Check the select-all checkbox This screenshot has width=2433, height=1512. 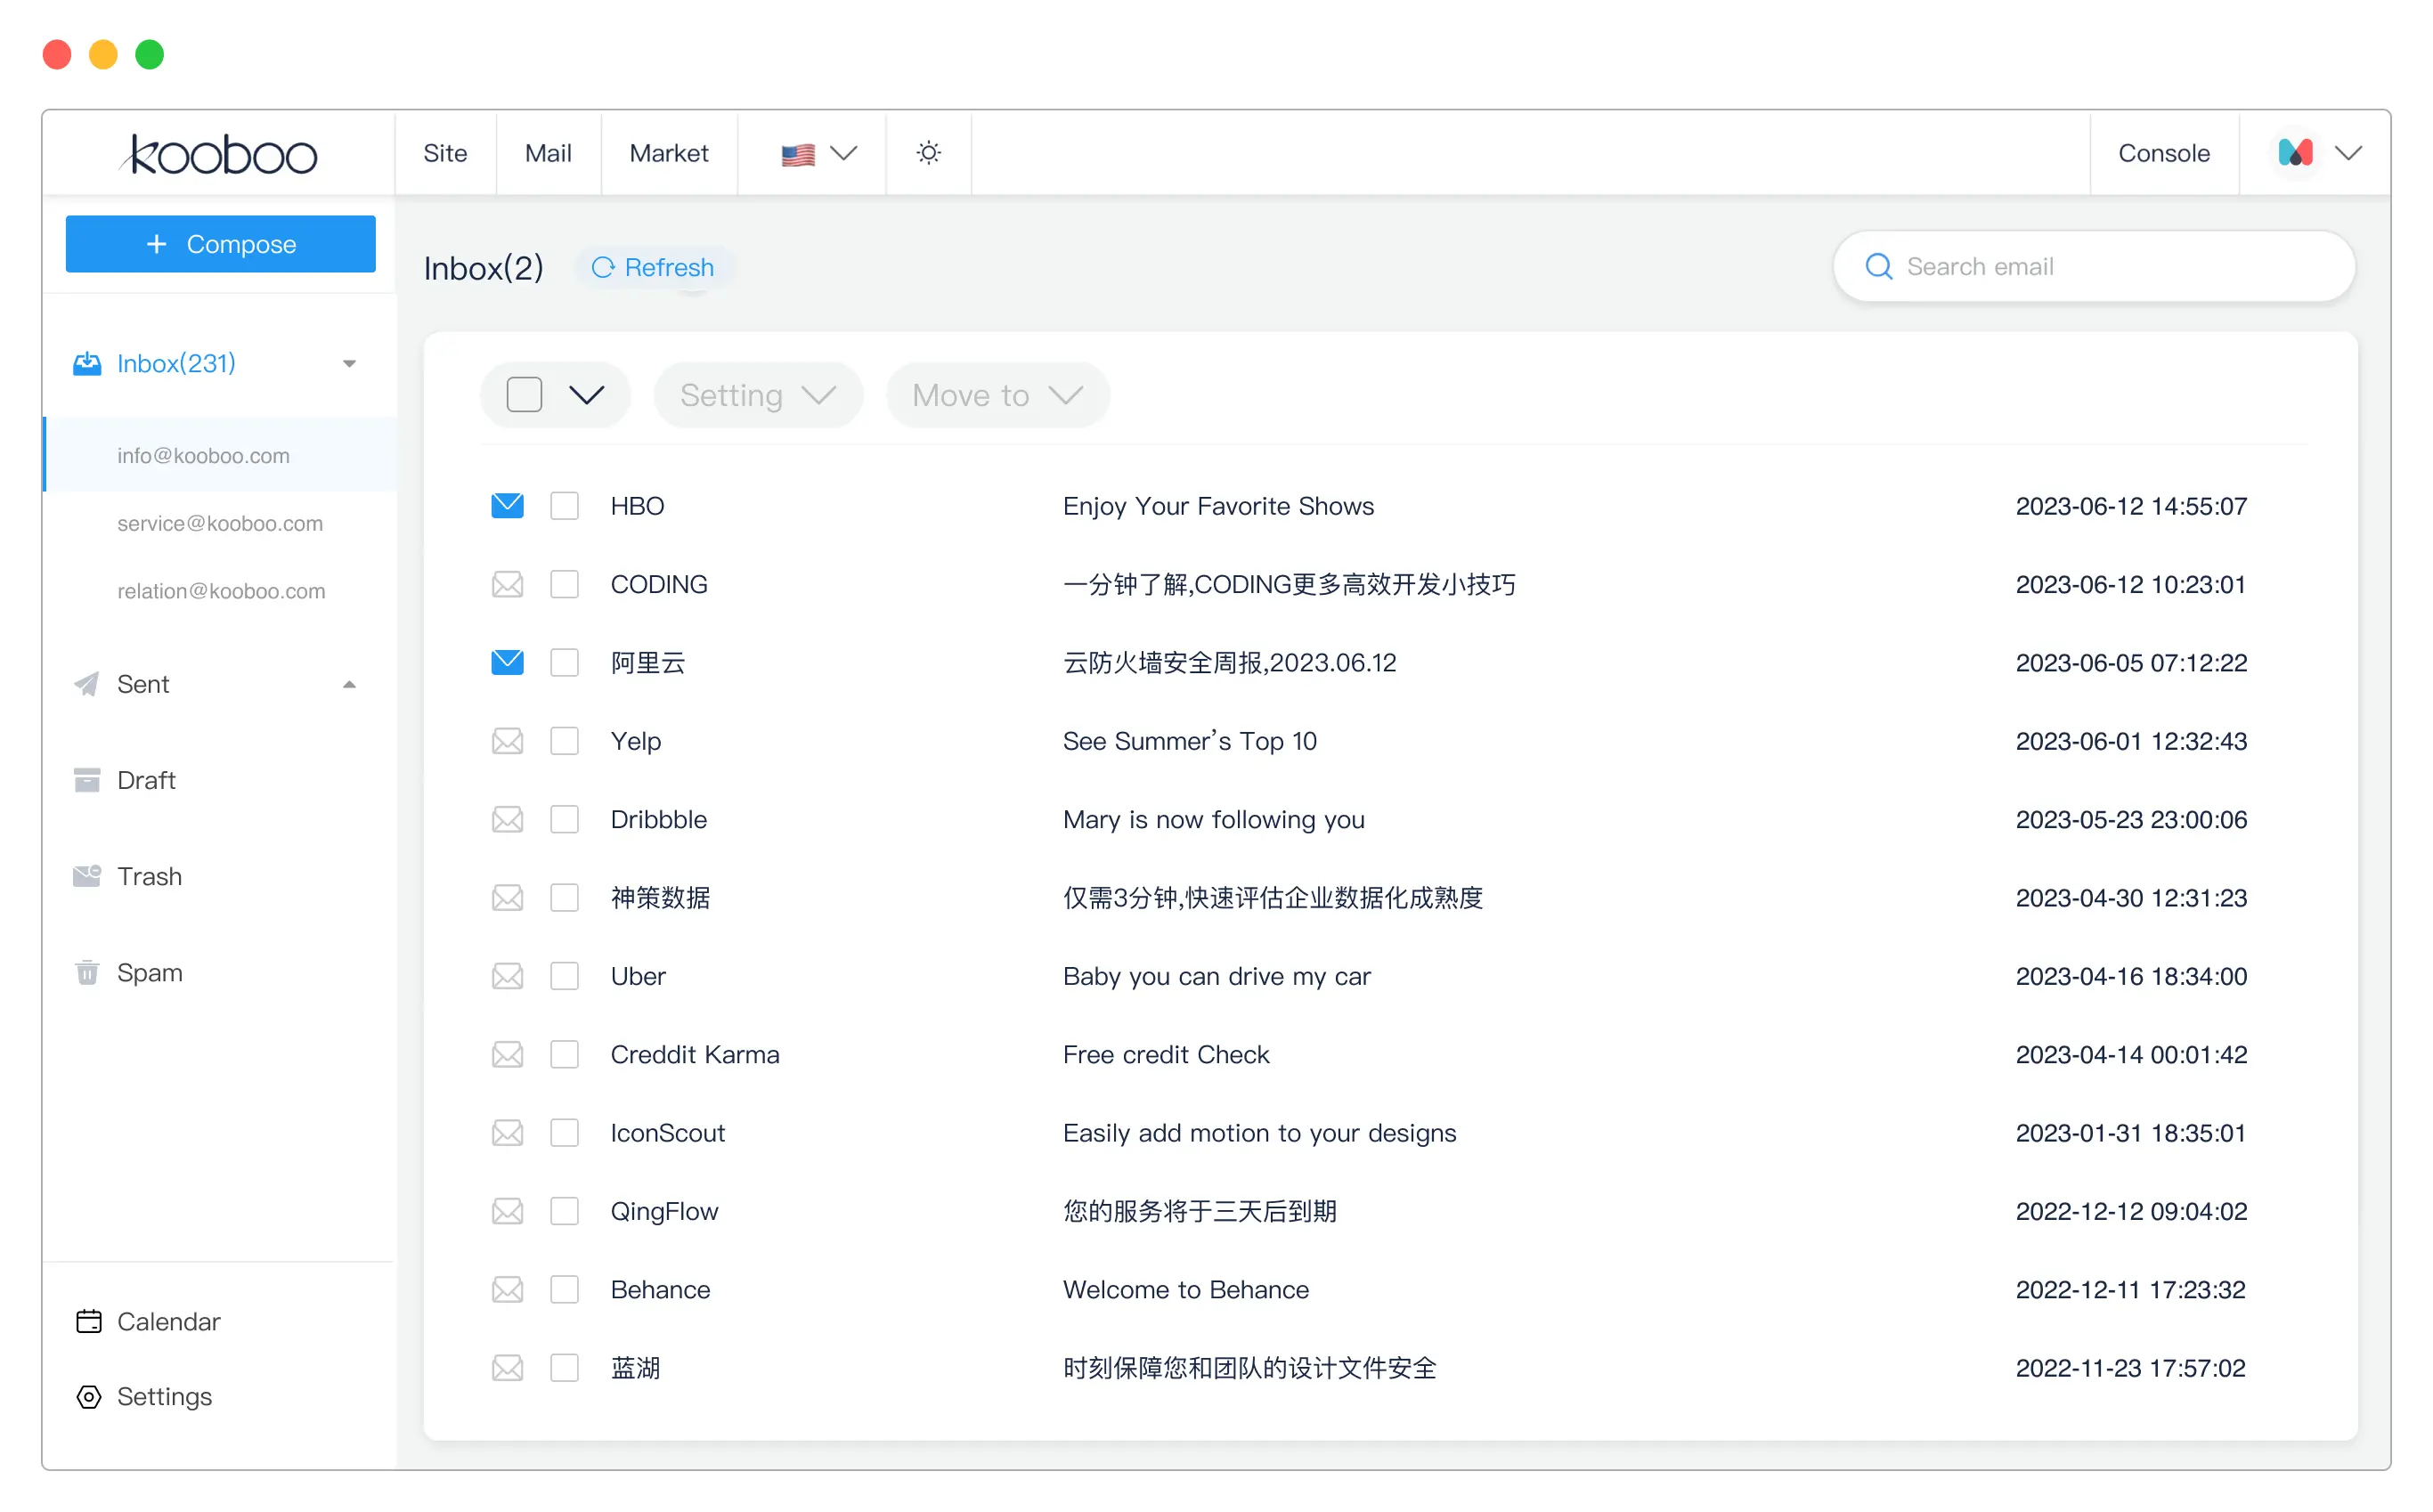[x=524, y=394]
